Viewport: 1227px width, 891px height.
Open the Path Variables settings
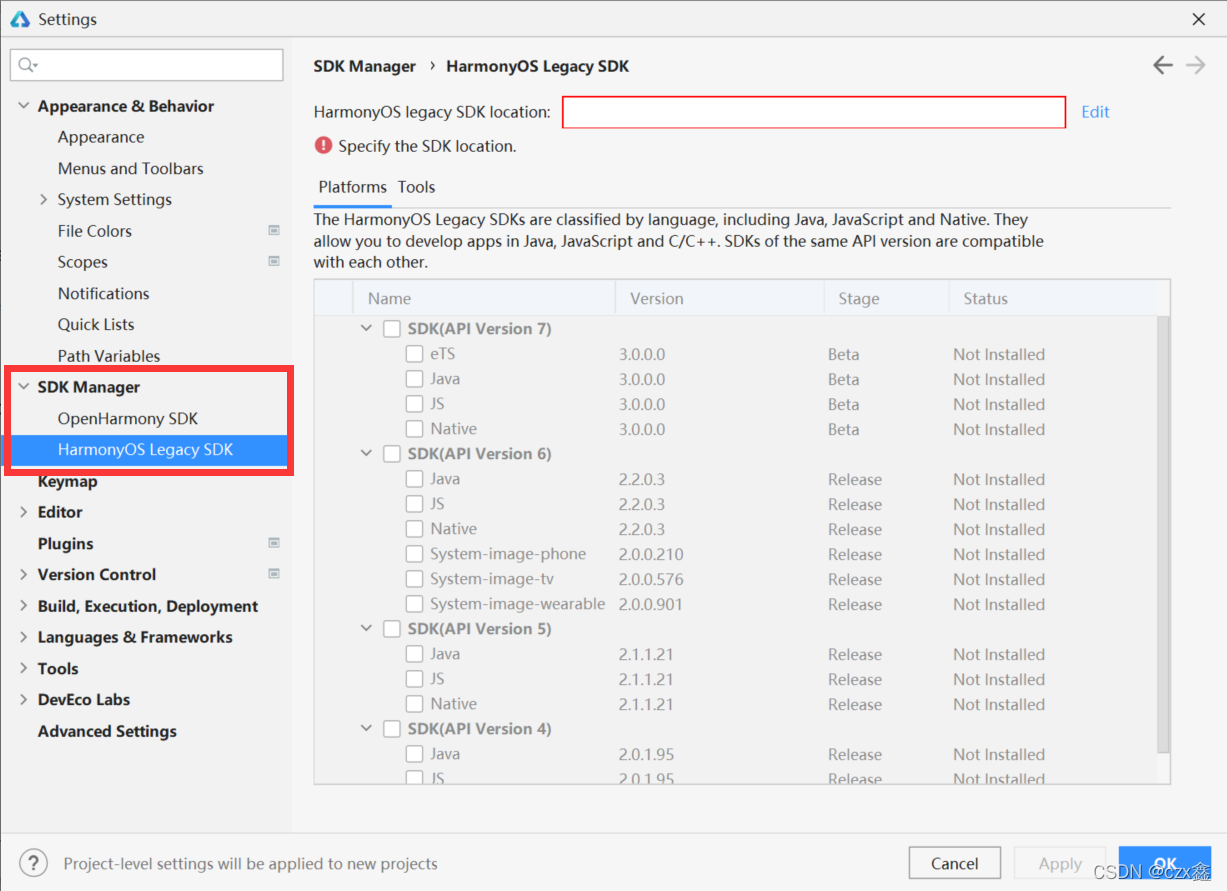click(109, 355)
